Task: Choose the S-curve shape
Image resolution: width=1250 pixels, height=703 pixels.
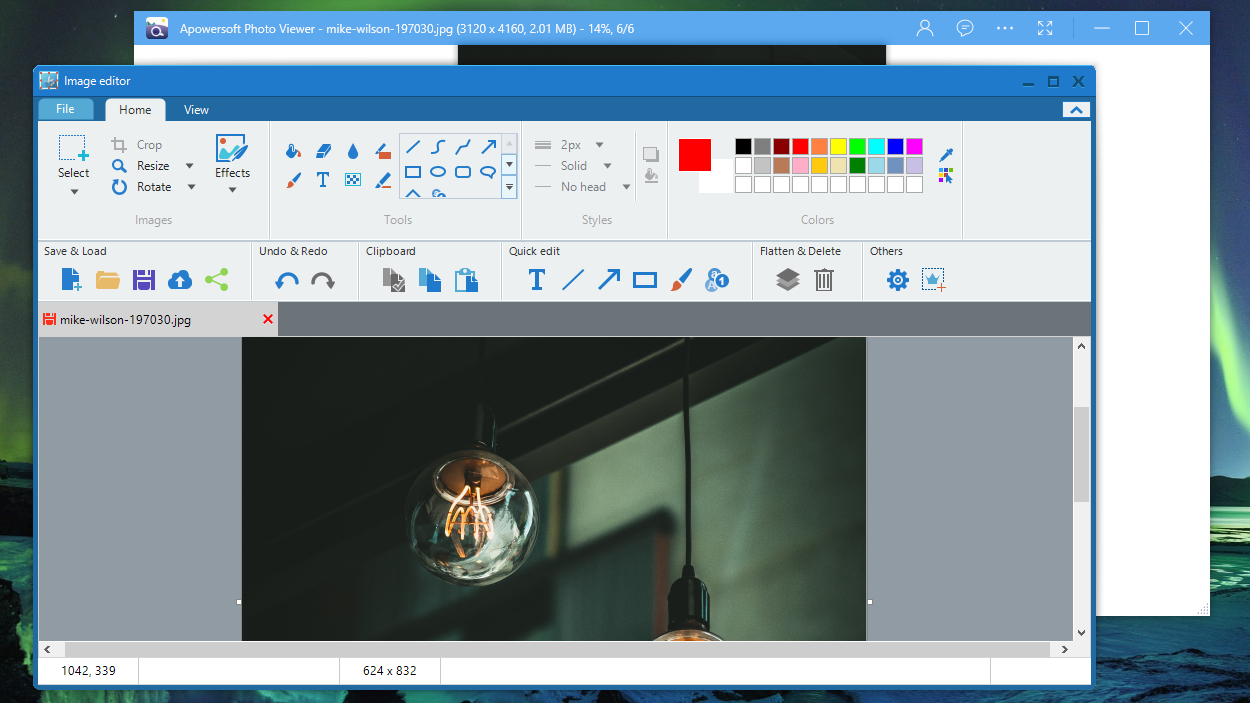Action: [x=438, y=147]
